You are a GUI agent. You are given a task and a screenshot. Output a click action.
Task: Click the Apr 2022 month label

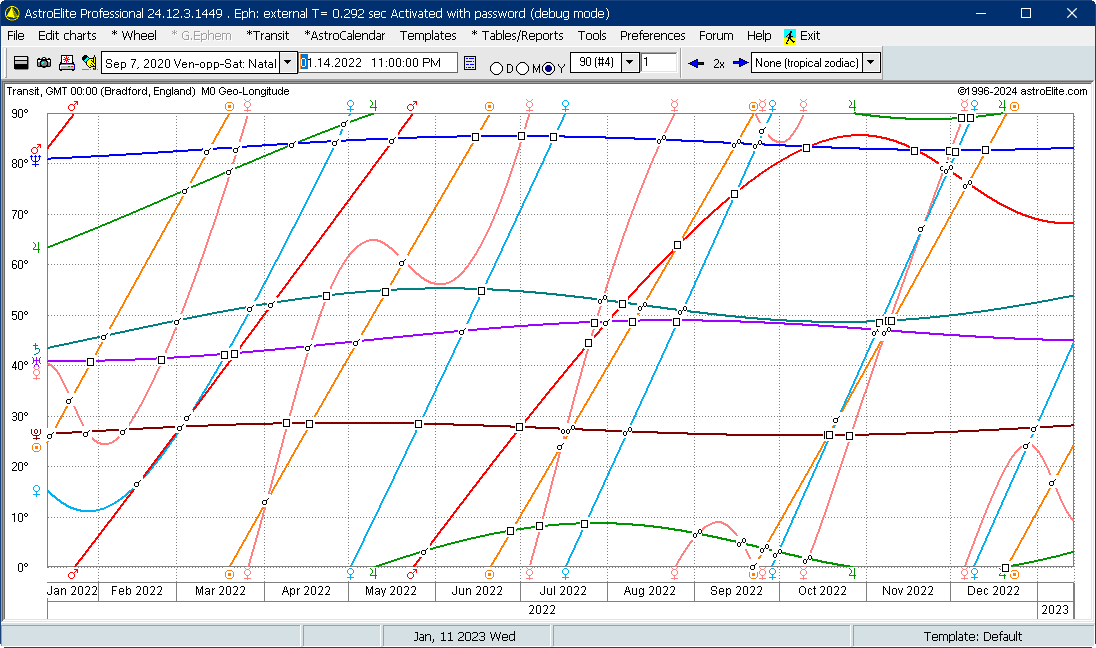(x=306, y=591)
